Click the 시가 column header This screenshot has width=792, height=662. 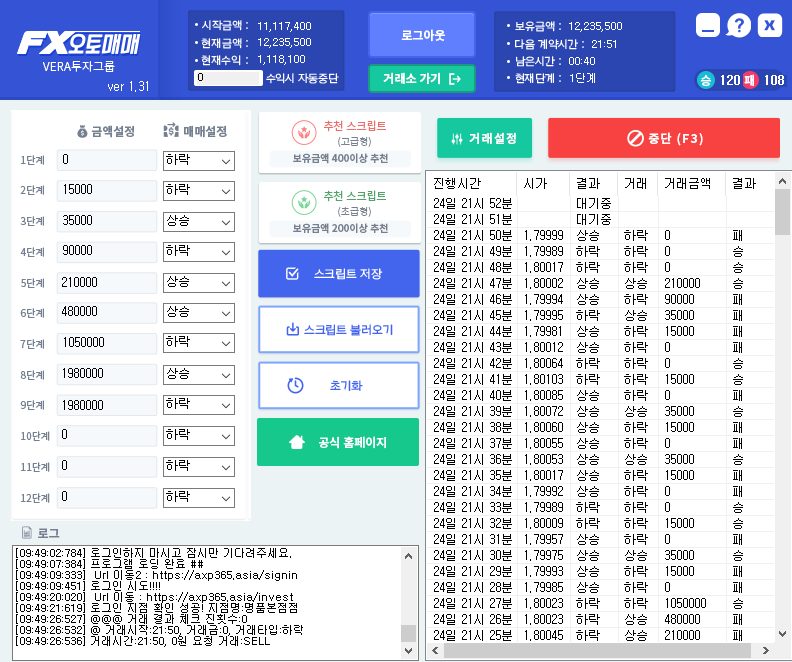(543, 183)
